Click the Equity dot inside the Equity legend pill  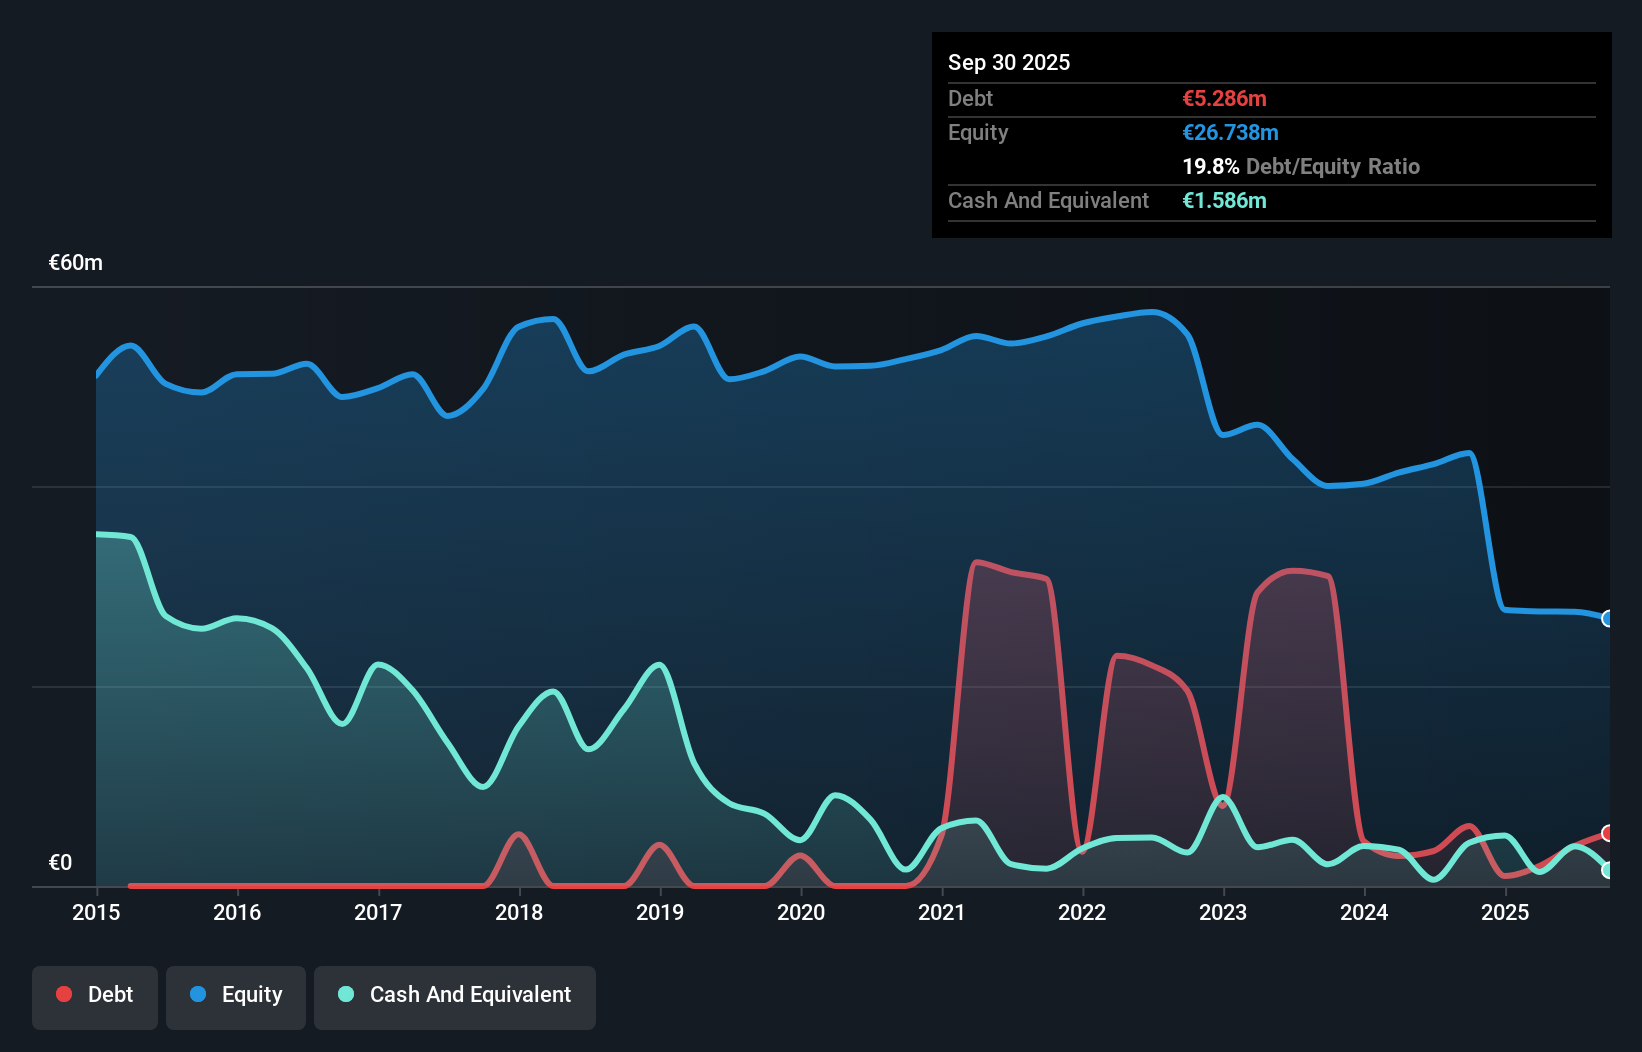pos(197,994)
